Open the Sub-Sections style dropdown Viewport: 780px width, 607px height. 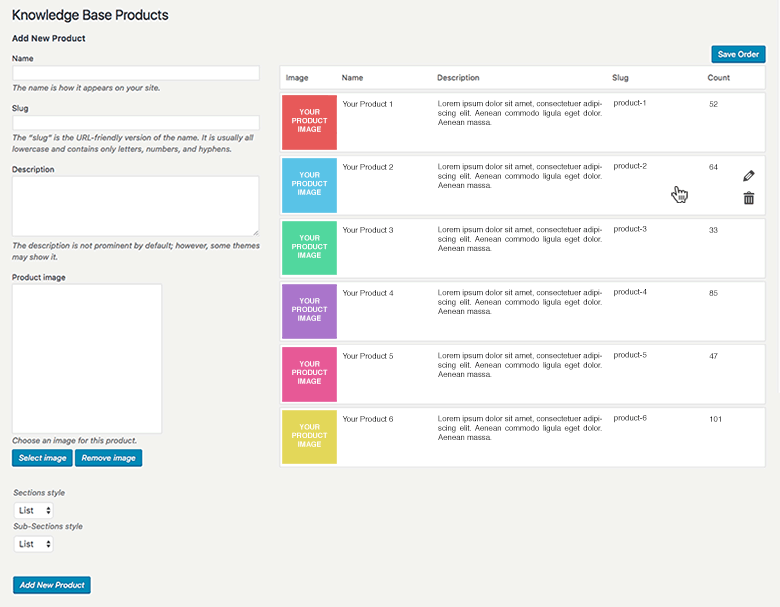click(34, 544)
